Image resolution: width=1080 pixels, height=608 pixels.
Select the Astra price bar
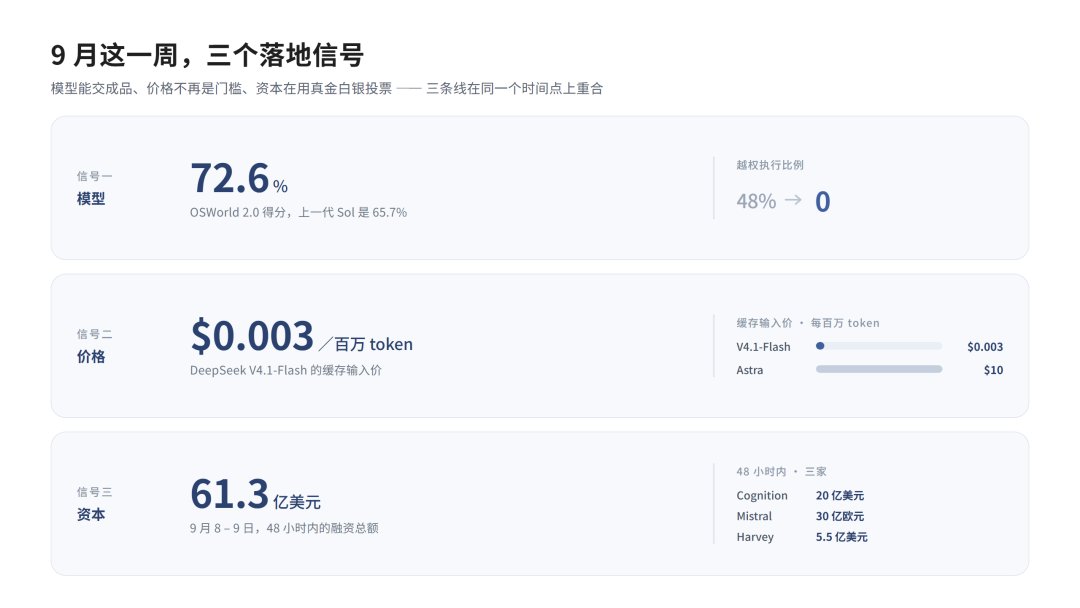tap(879, 370)
